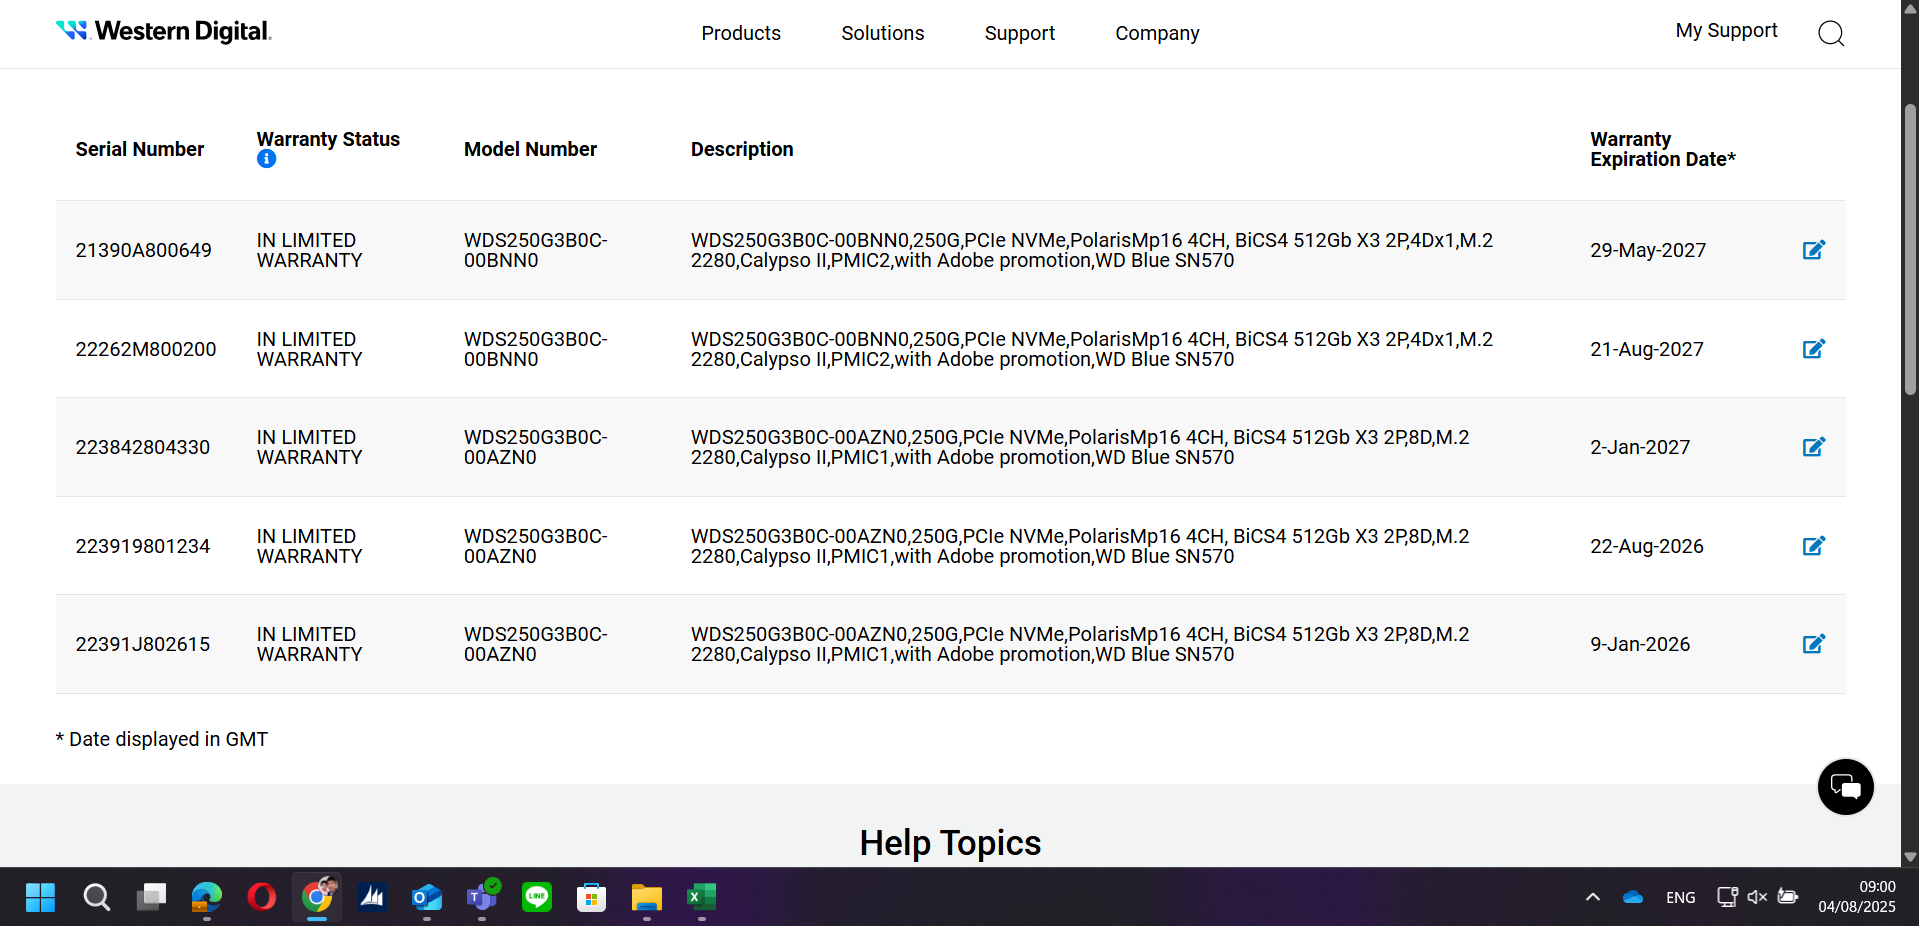Screen dimensions: 1919x926
Task: Click the page scrollbar thumb
Action: pos(1910,250)
